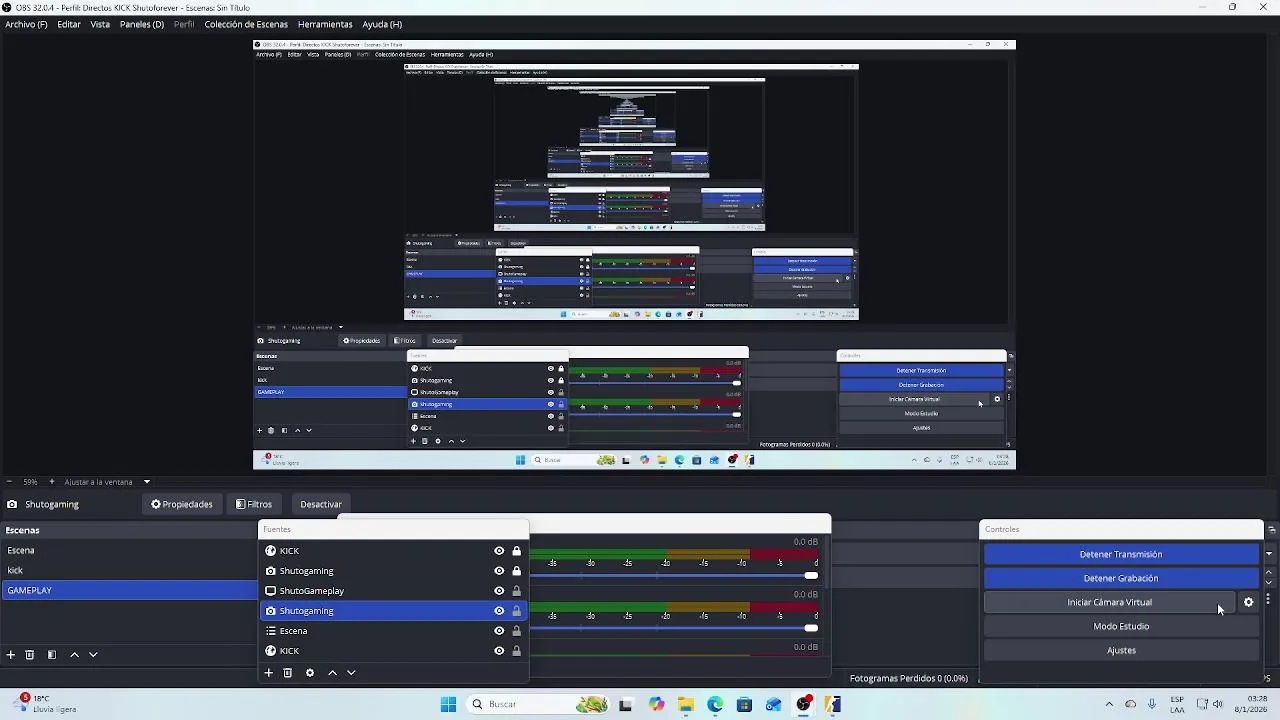The image size is (1280, 720).
Task: Move the source down with the Fuentes down arrow
Action: point(351,673)
